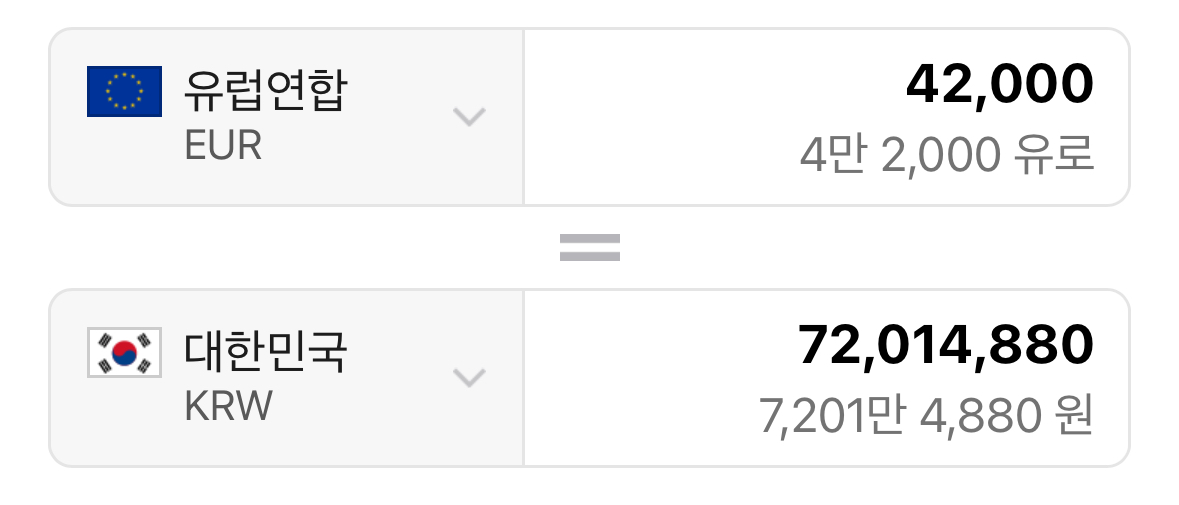Click the EUR currency code label
The height and width of the screenshot is (505, 1179).
pos(223,146)
